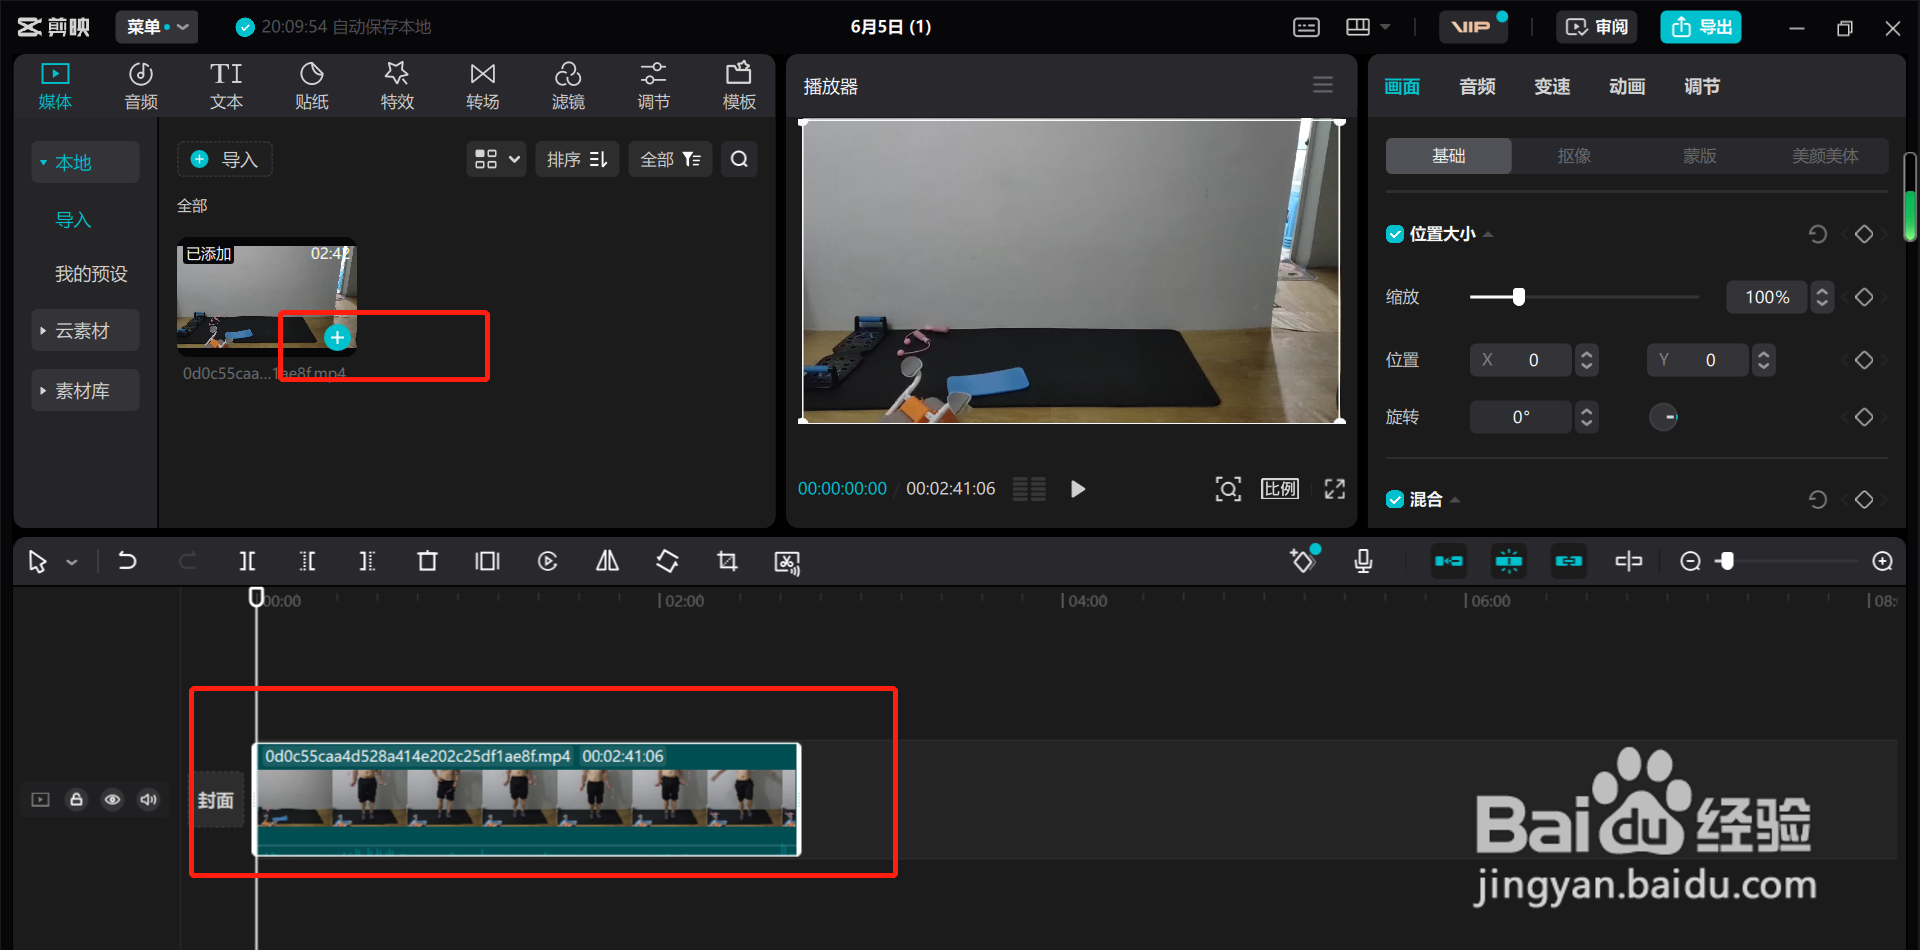Click the undo arrow in timeline toolbar
This screenshot has width=1920, height=950.
(x=127, y=561)
